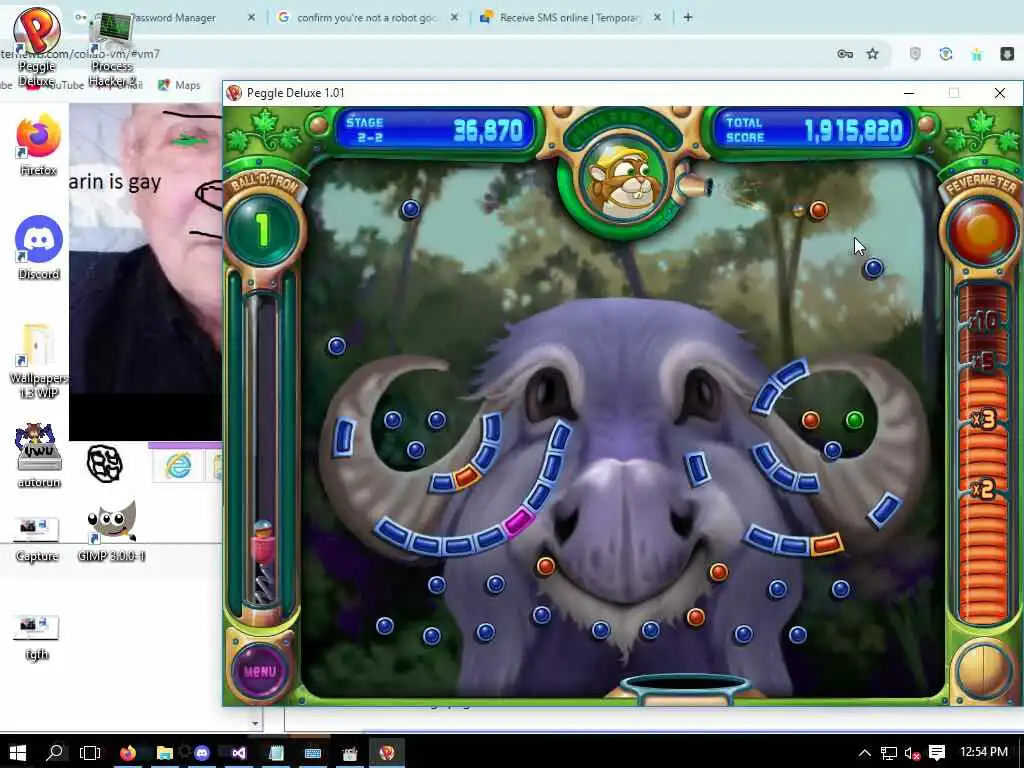Switch to 'confirm you're not a robot' tab
This screenshot has height=768, width=1024.
click(x=368, y=18)
